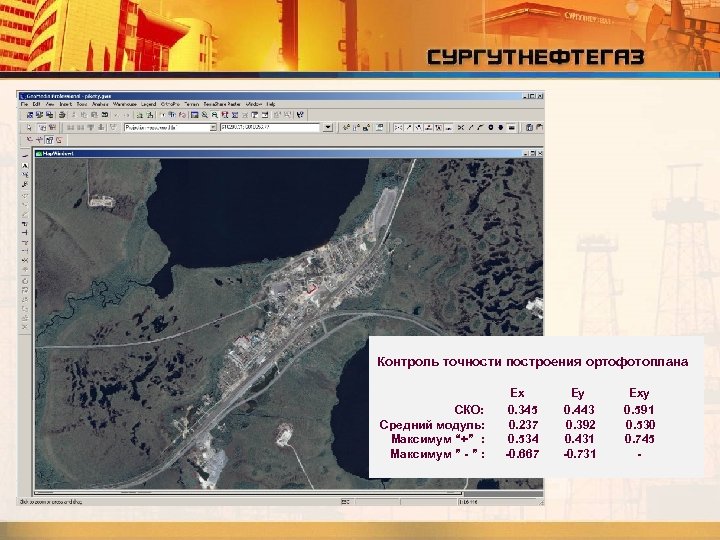Click the first icon in the third toolbar row
Screen dimensions: 720x540
pyautogui.click(x=30, y=140)
